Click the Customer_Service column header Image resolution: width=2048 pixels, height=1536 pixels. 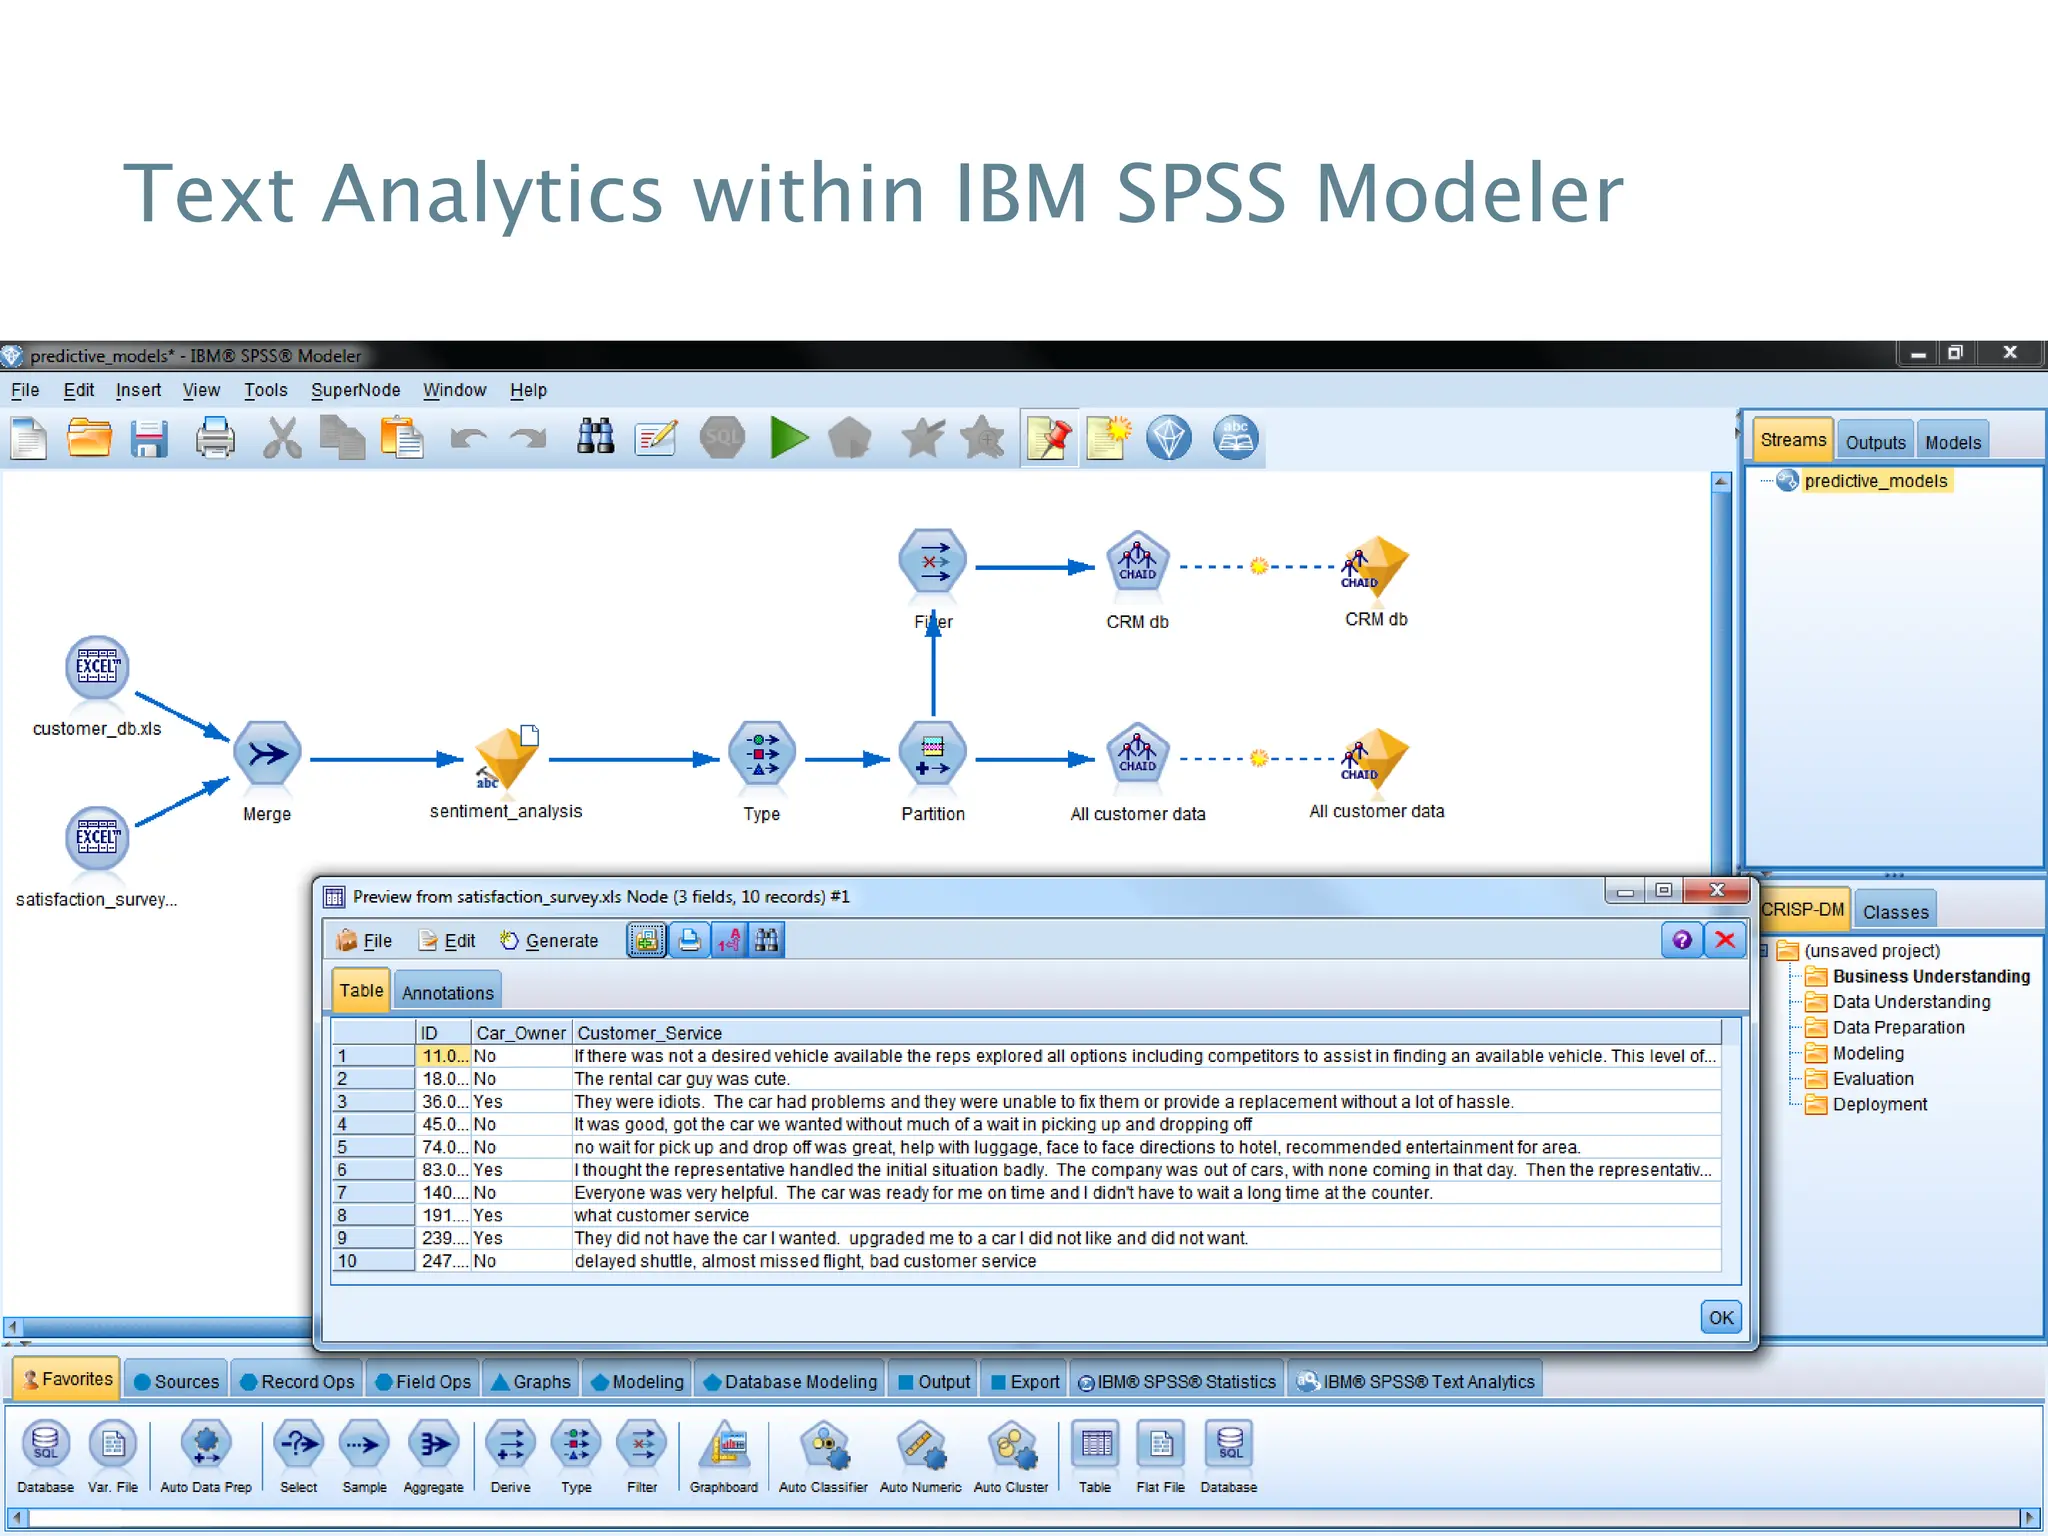coord(1146,1032)
